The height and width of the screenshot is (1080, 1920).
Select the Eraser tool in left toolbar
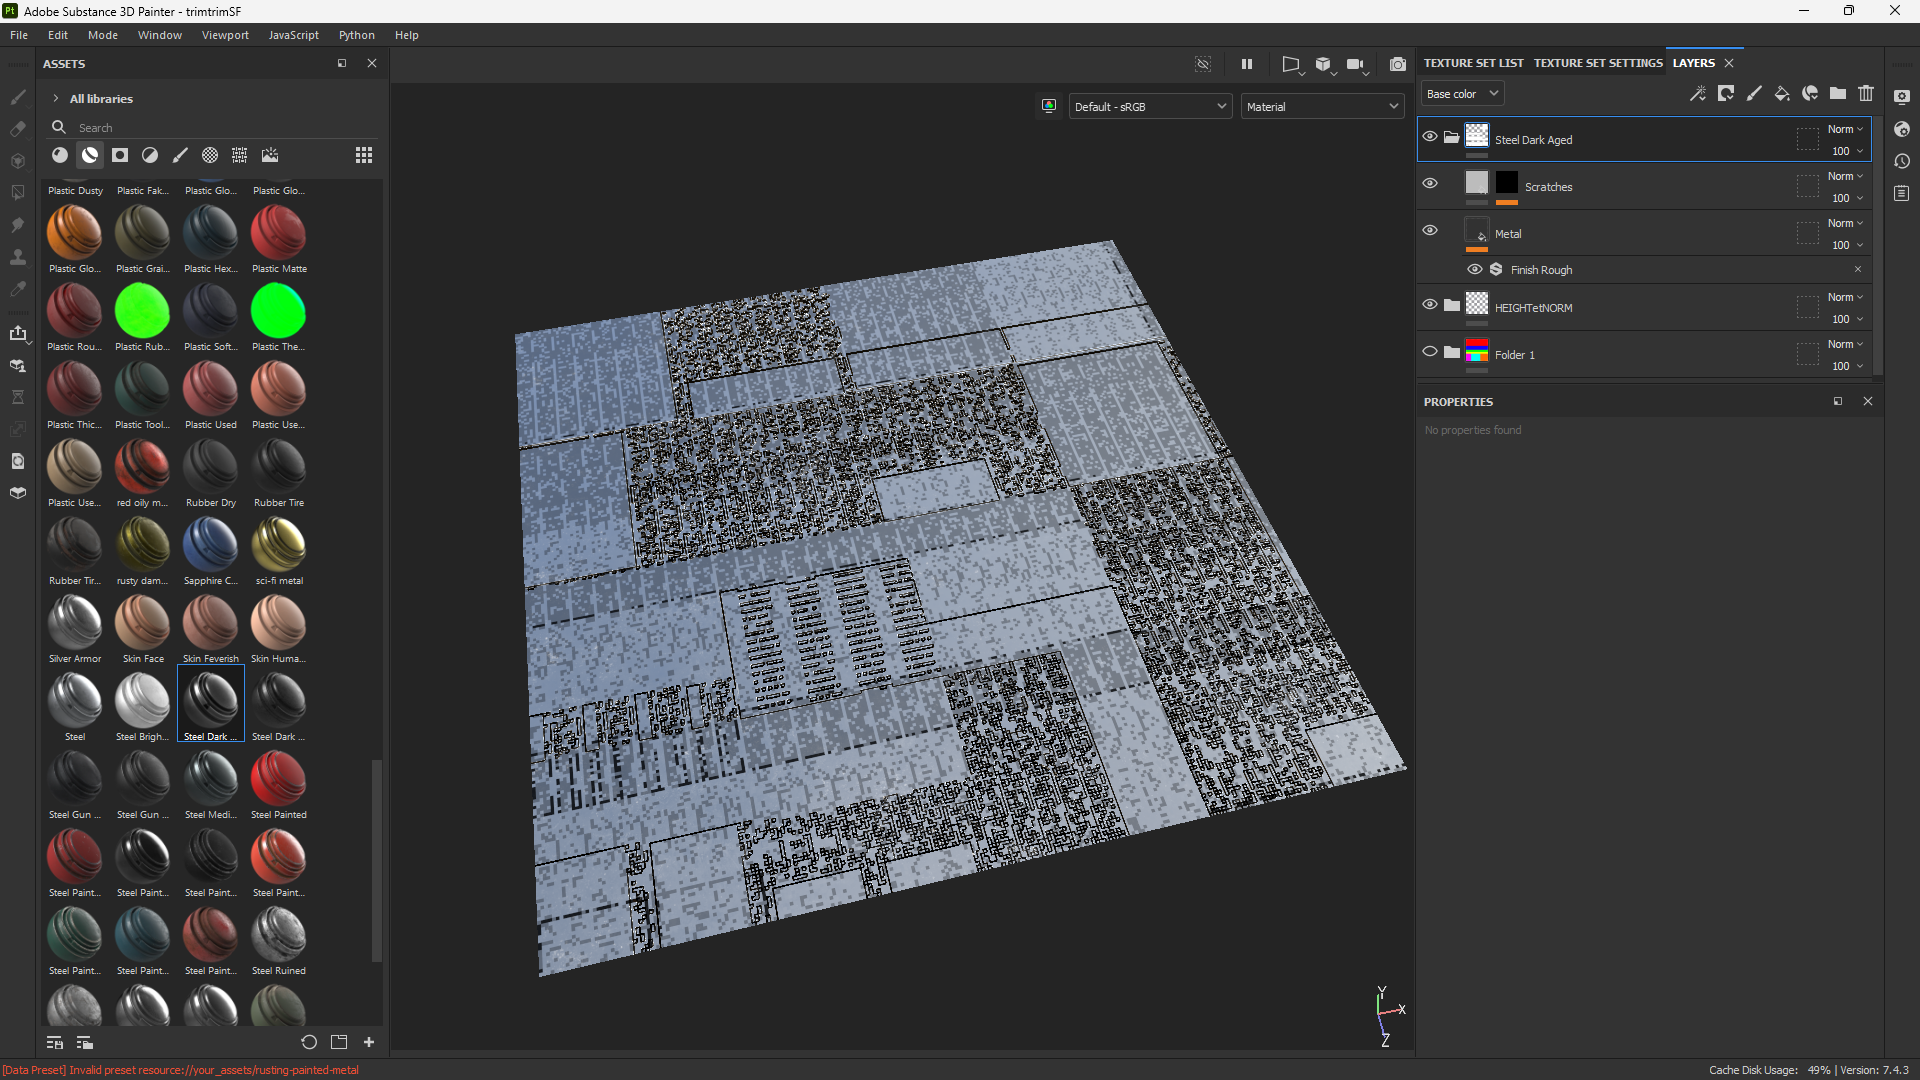click(18, 129)
